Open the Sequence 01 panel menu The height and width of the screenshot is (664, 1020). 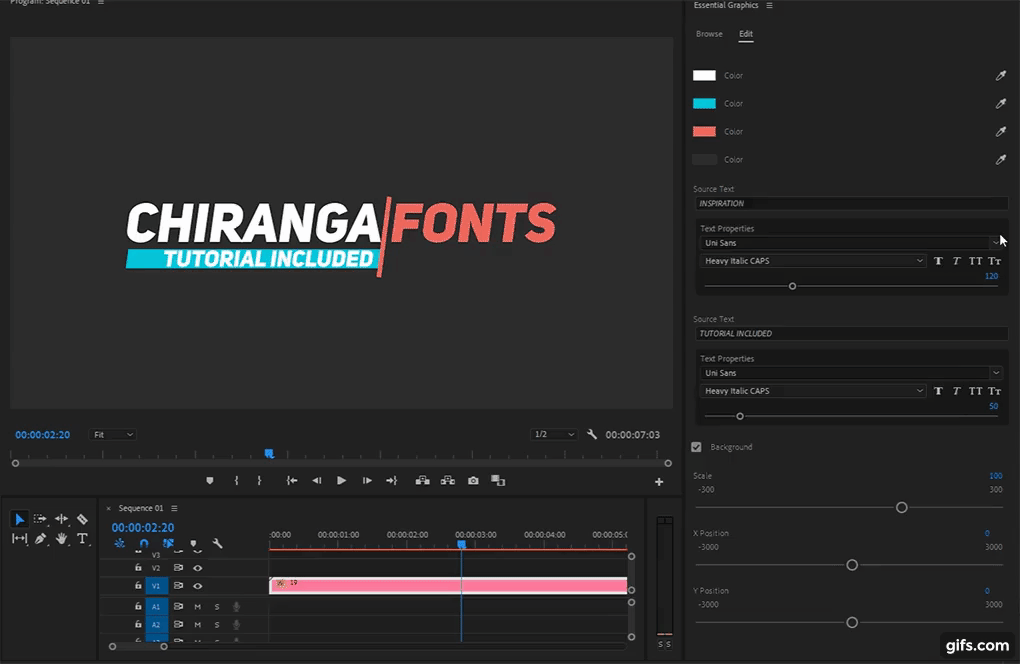[174, 508]
